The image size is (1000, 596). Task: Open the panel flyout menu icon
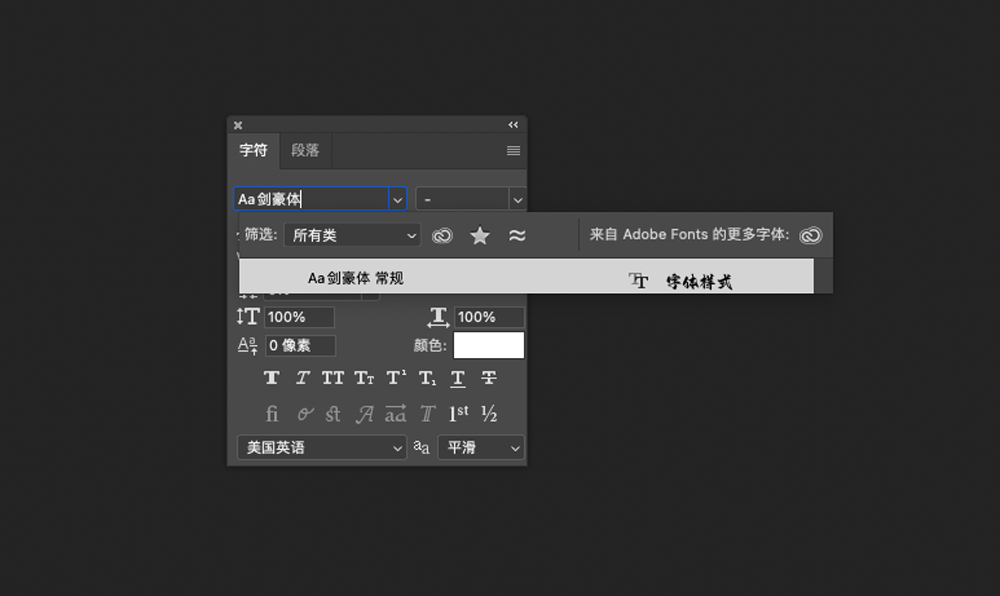(x=513, y=150)
